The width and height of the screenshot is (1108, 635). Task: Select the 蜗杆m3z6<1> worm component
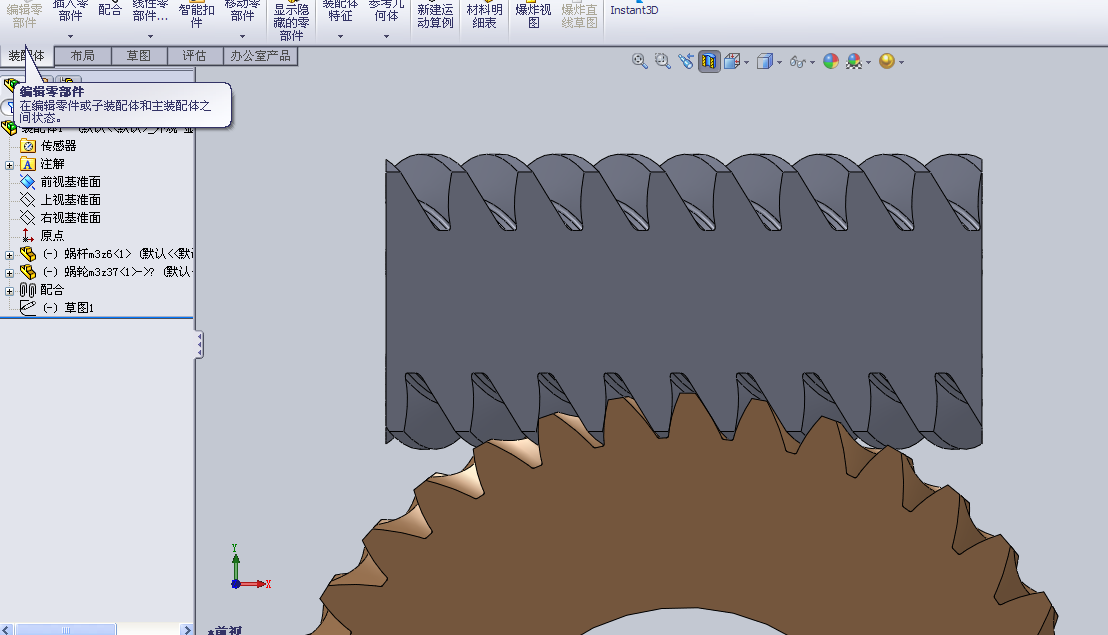point(106,254)
